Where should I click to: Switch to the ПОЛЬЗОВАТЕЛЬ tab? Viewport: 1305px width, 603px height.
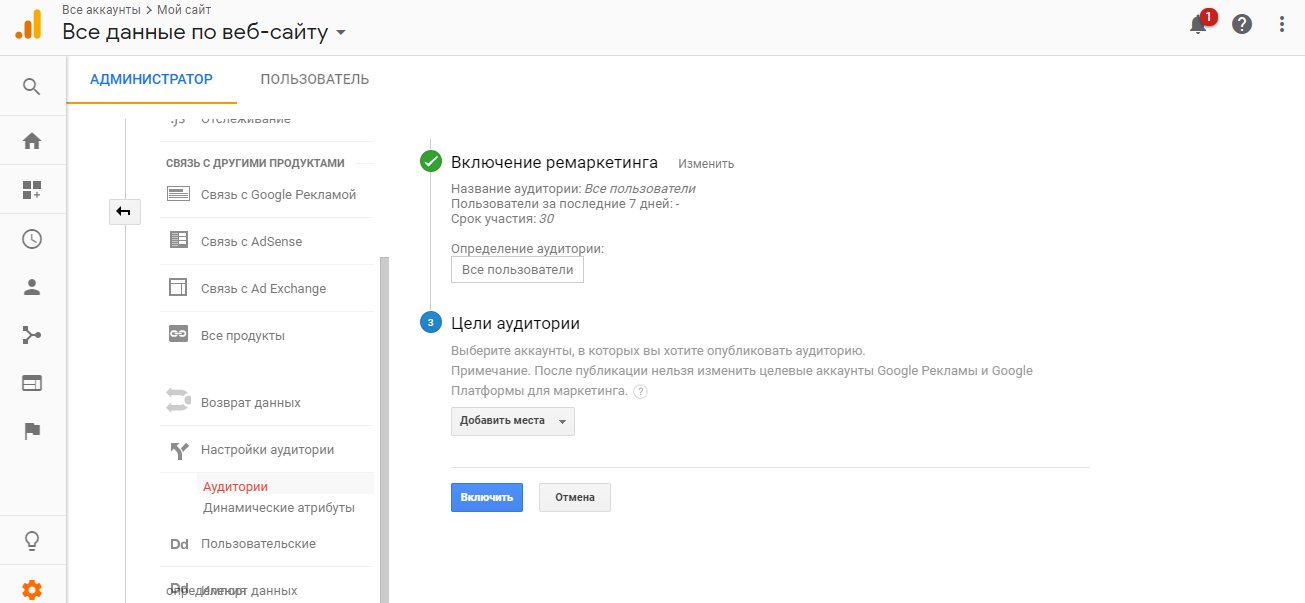tap(314, 78)
